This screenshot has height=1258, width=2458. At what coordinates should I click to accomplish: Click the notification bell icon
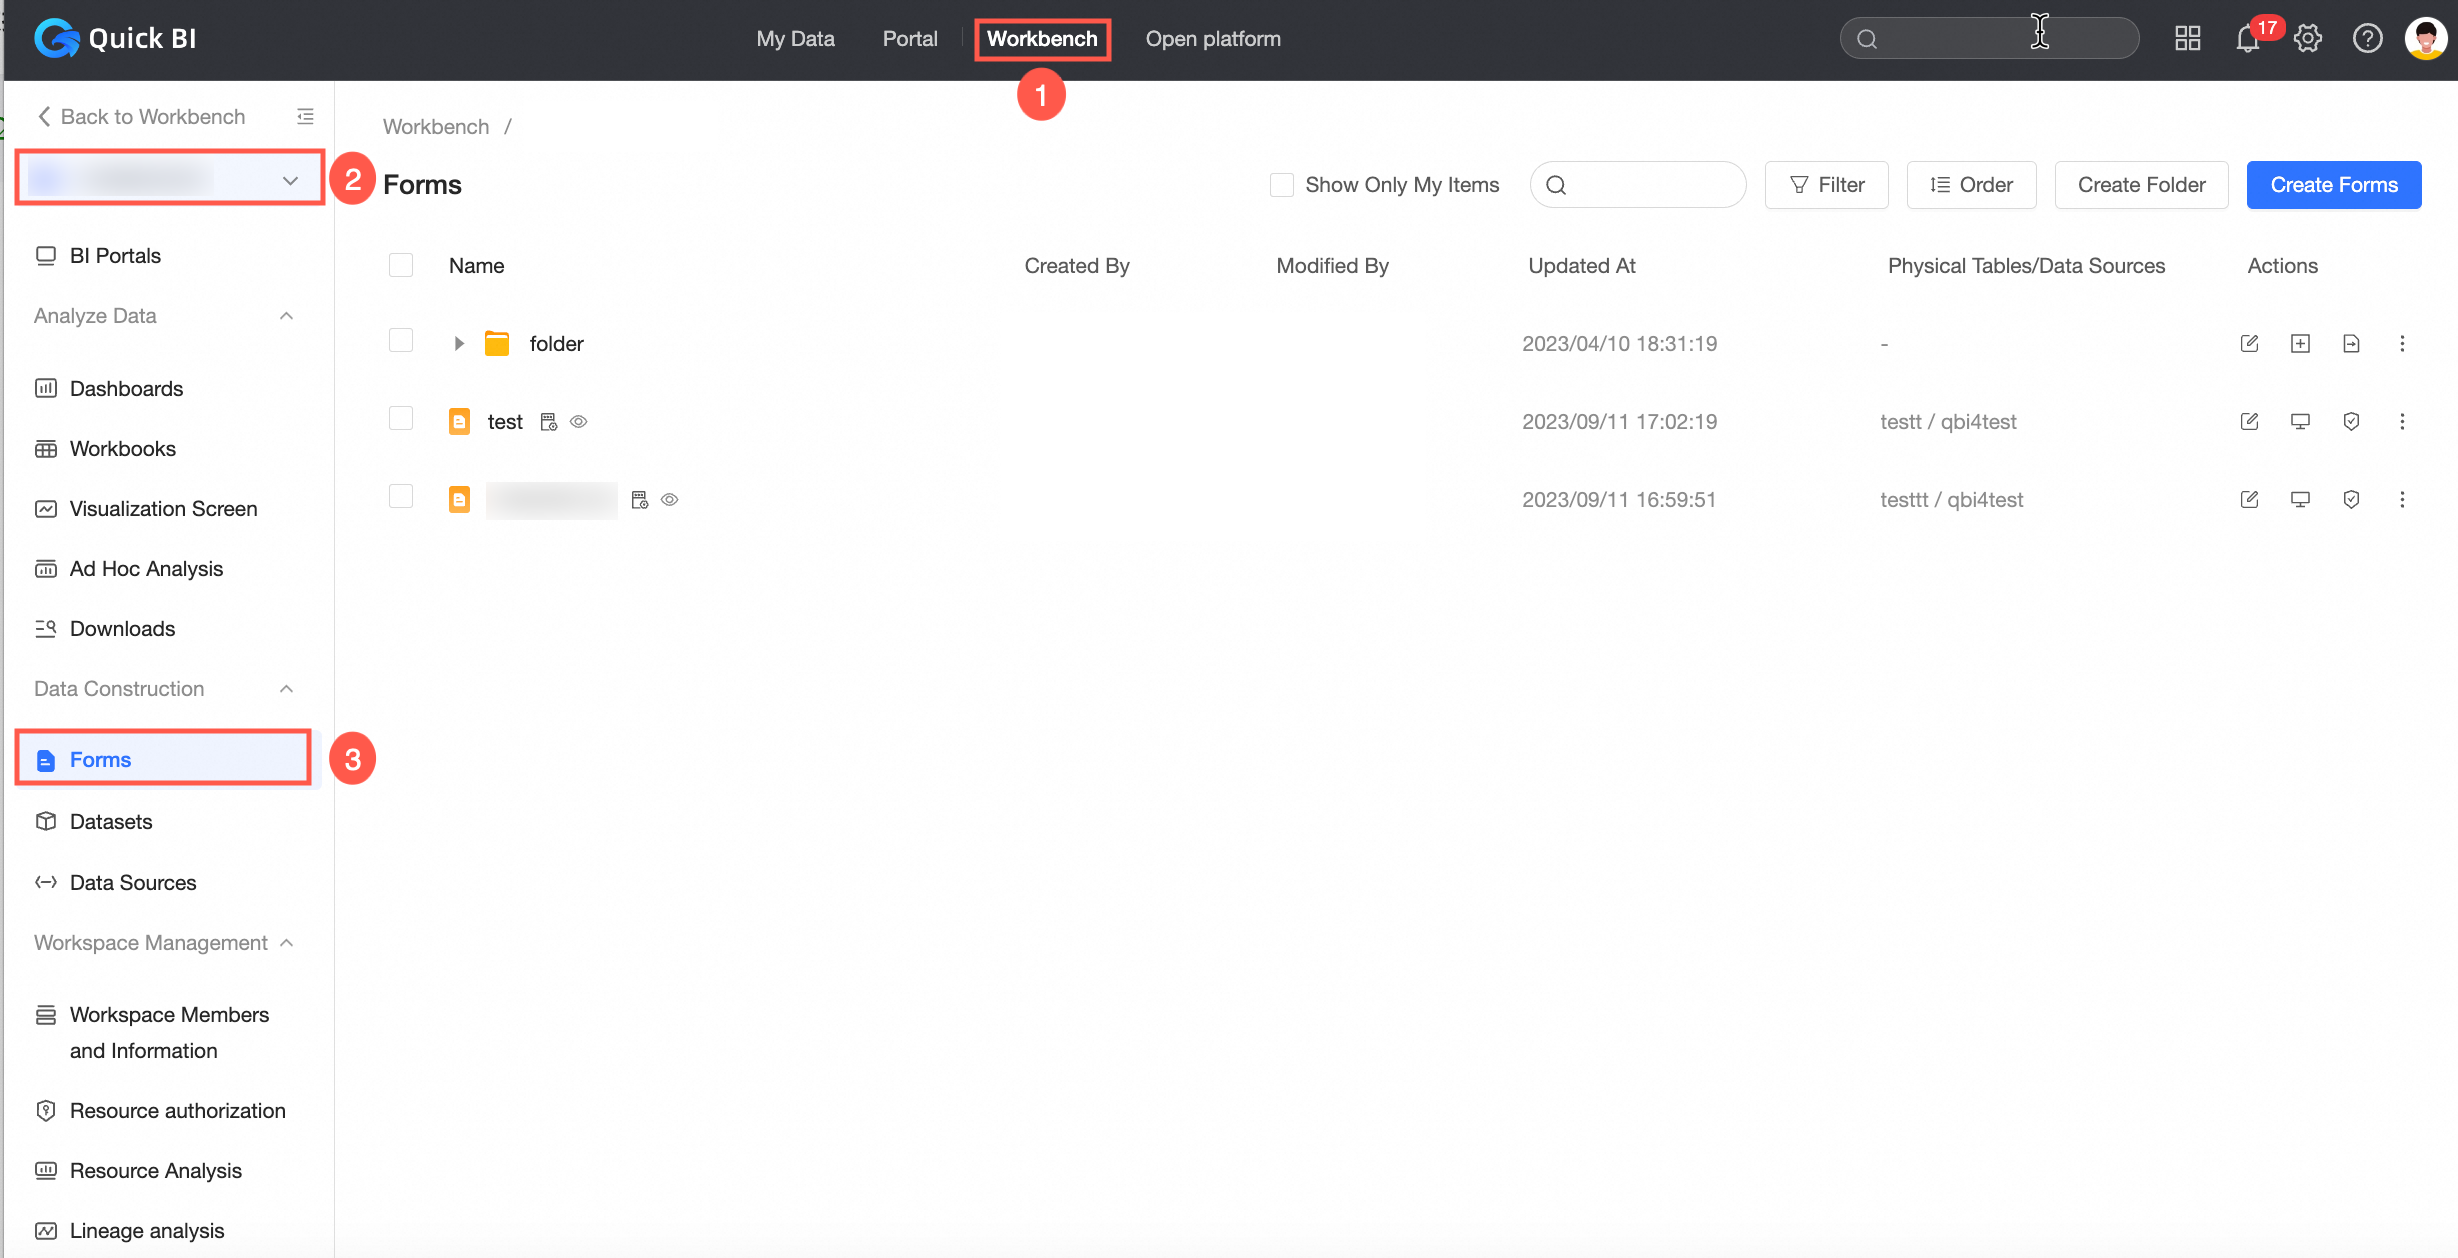[2247, 39]
